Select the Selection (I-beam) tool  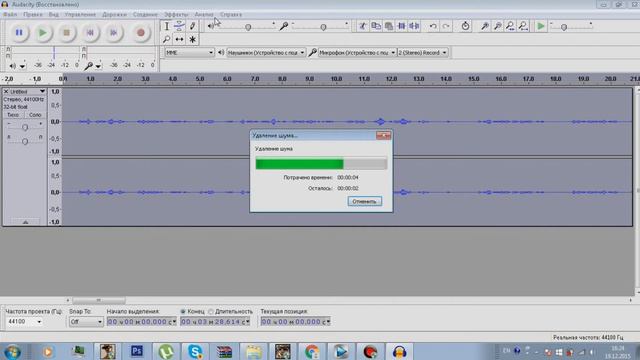(x=167, y=26)
